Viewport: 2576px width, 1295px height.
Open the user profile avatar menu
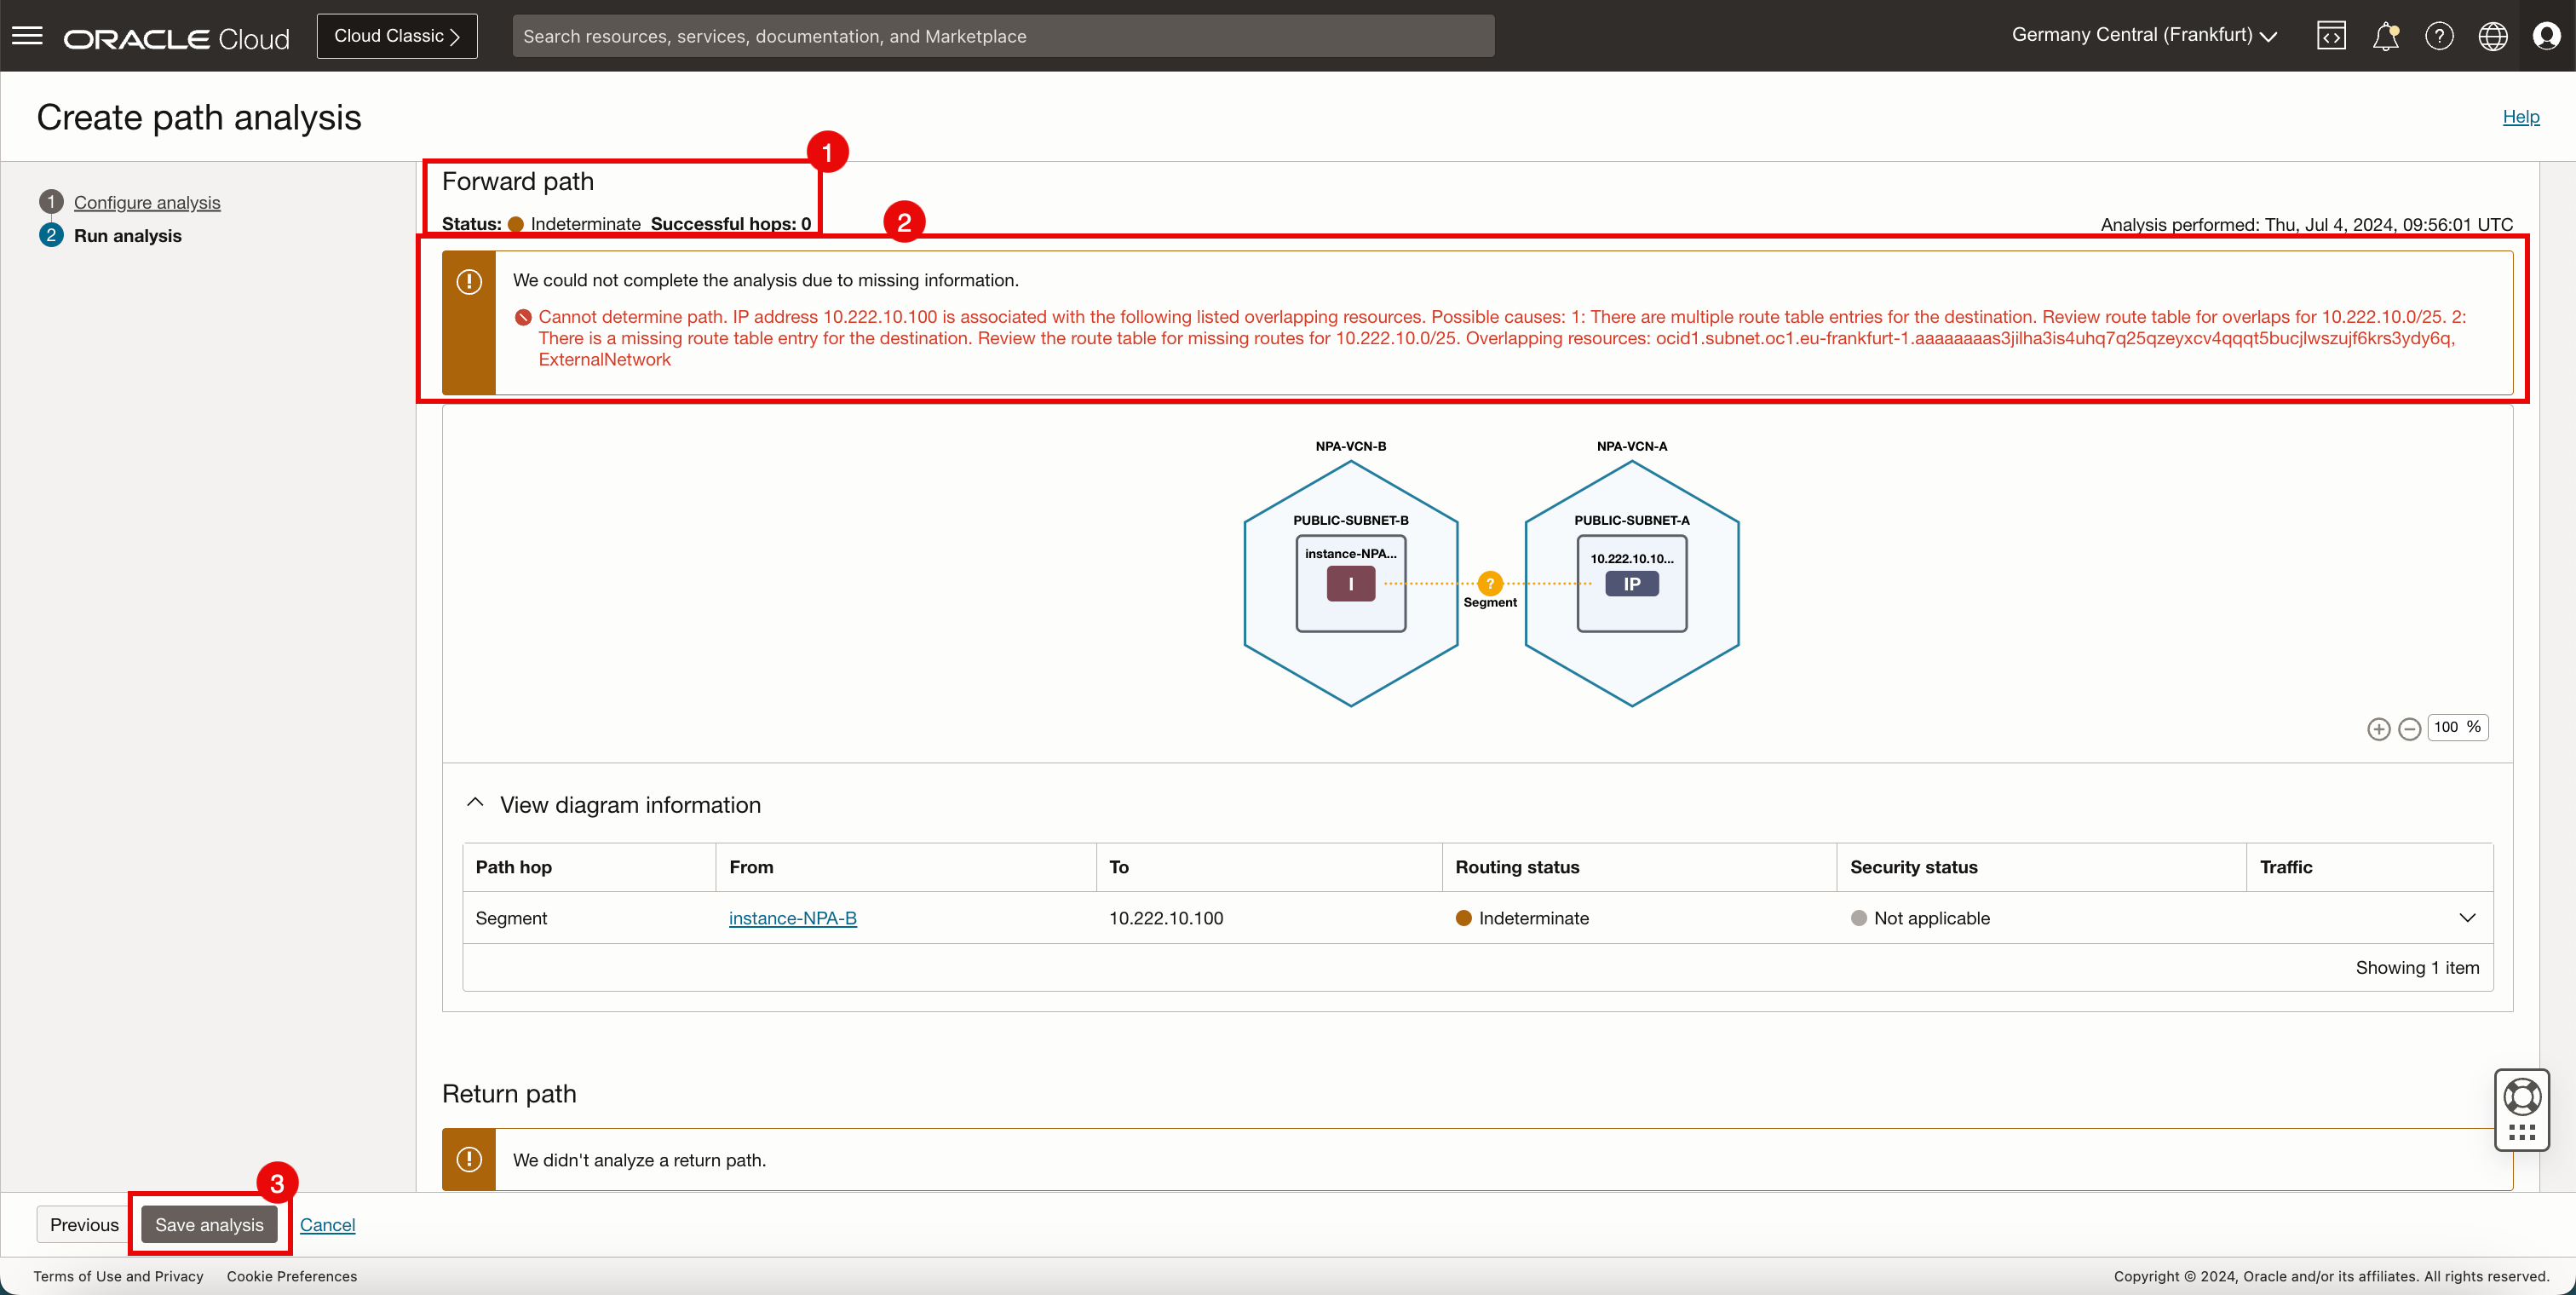pyautogui.click(x=2546, y=36)
